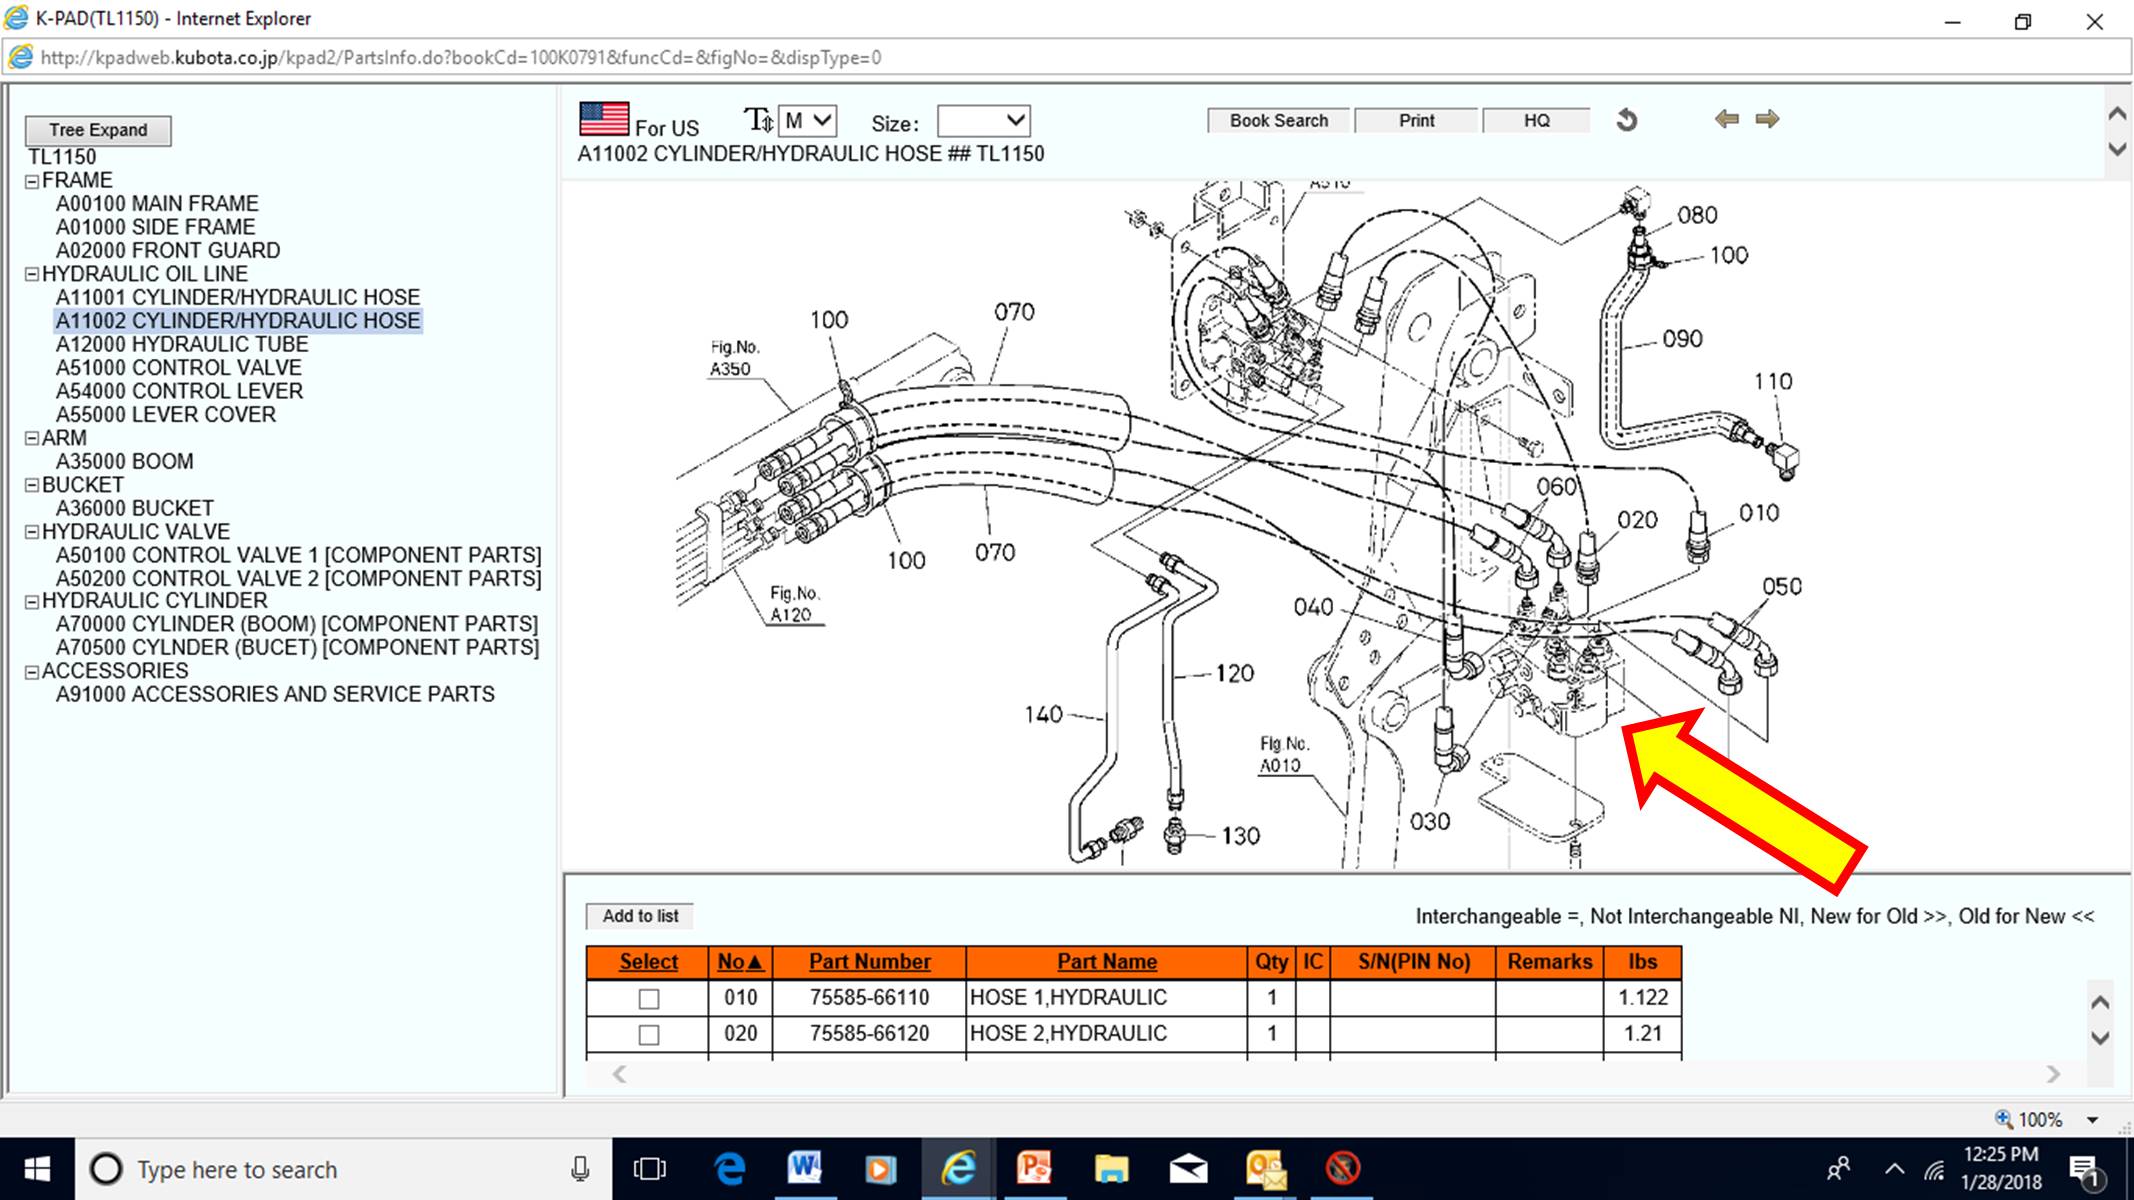Open the zoom level 100% dropdown arrow
Image resolution: width=2134 pixels, height=1200 pixels.
point(2092,1120)
